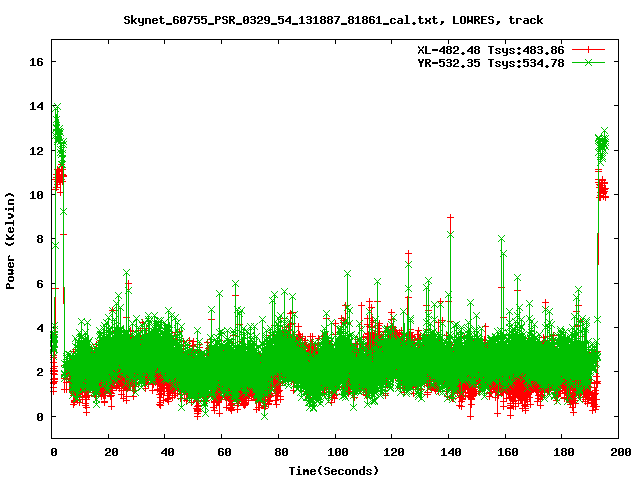Click x-axis tick label 100
Viewport: 640px width, 480px height.
[x=338, y=452]
